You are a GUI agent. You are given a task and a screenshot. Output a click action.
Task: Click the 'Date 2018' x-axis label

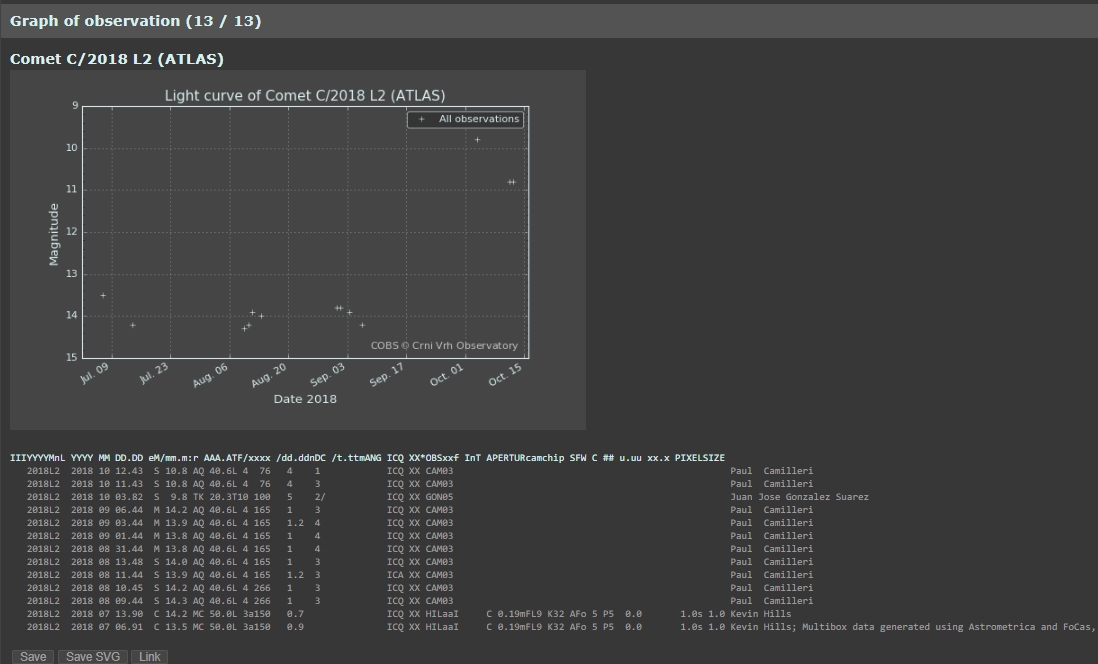(x=305, y=399)
